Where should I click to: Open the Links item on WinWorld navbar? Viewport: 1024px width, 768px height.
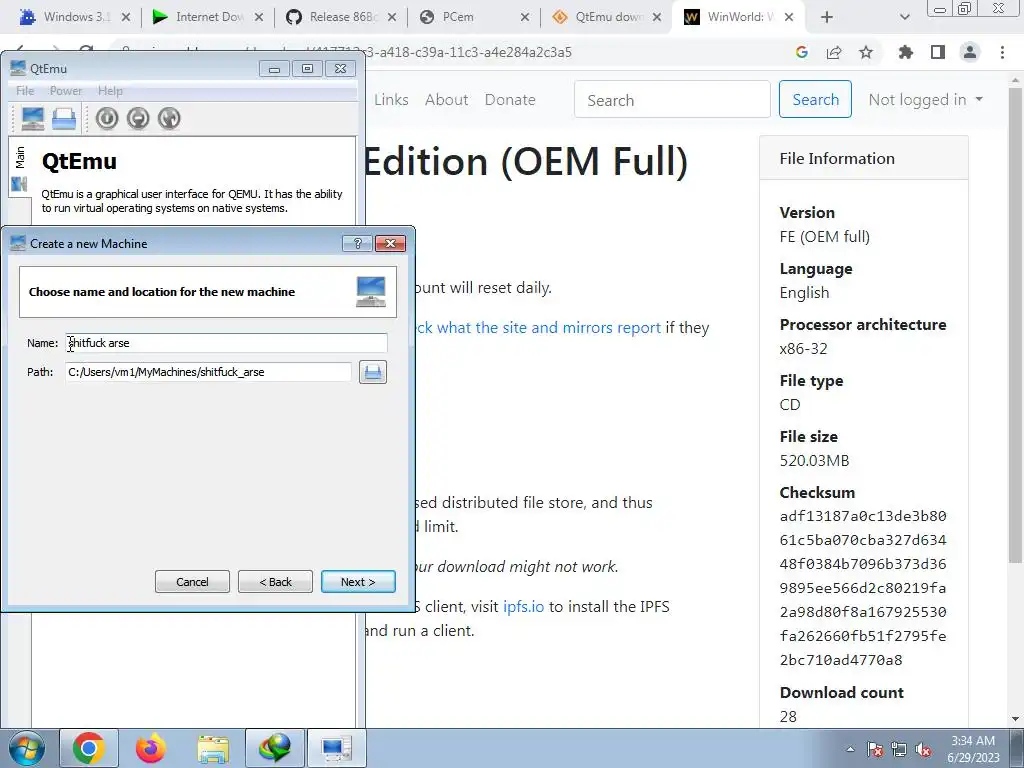pos(391,99)
